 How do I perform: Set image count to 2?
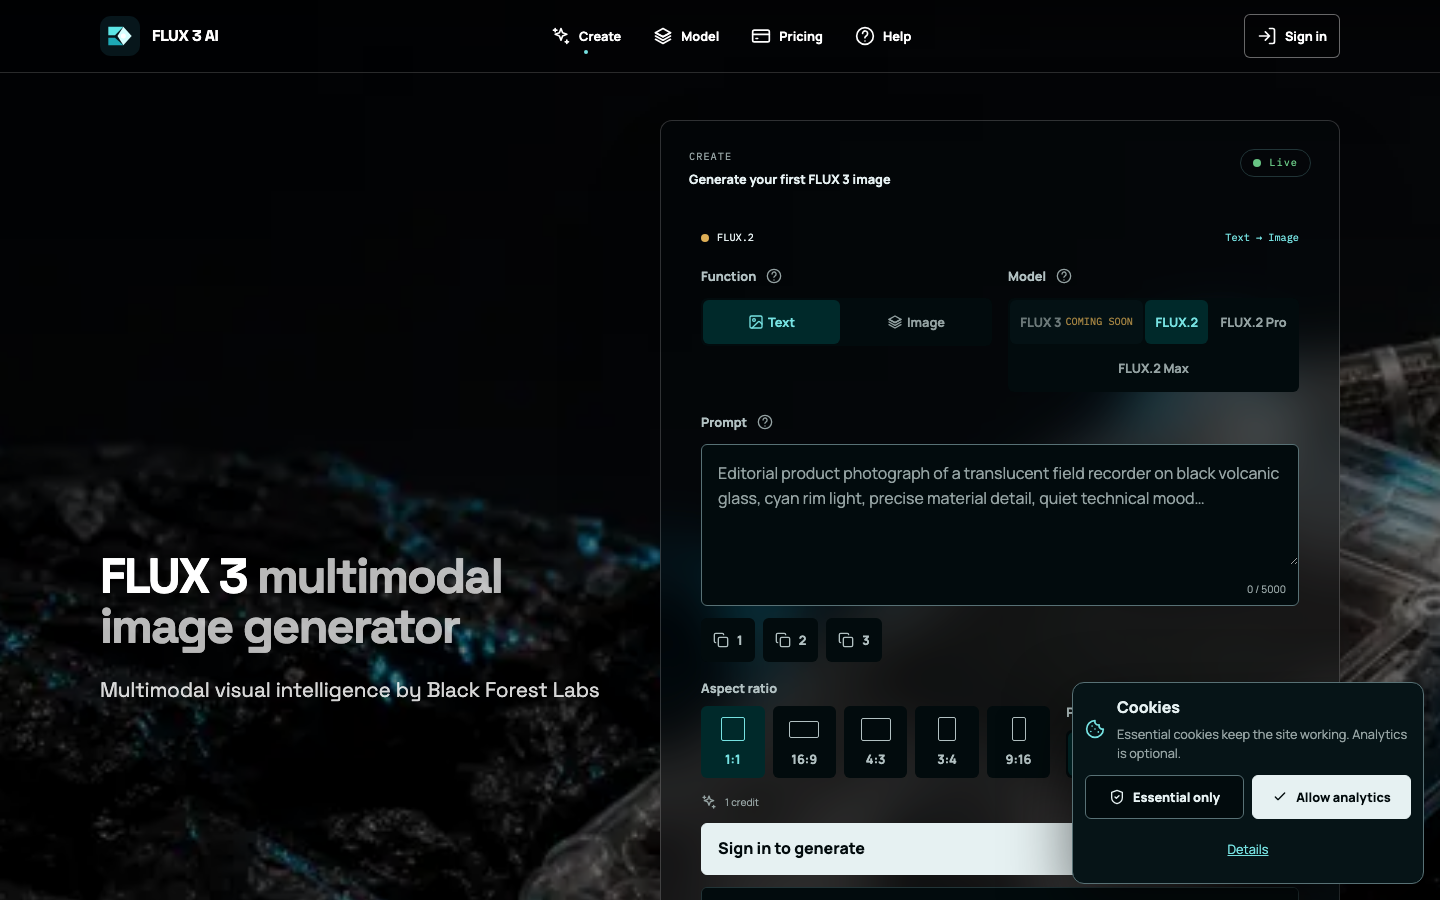(x=790, y=640)
